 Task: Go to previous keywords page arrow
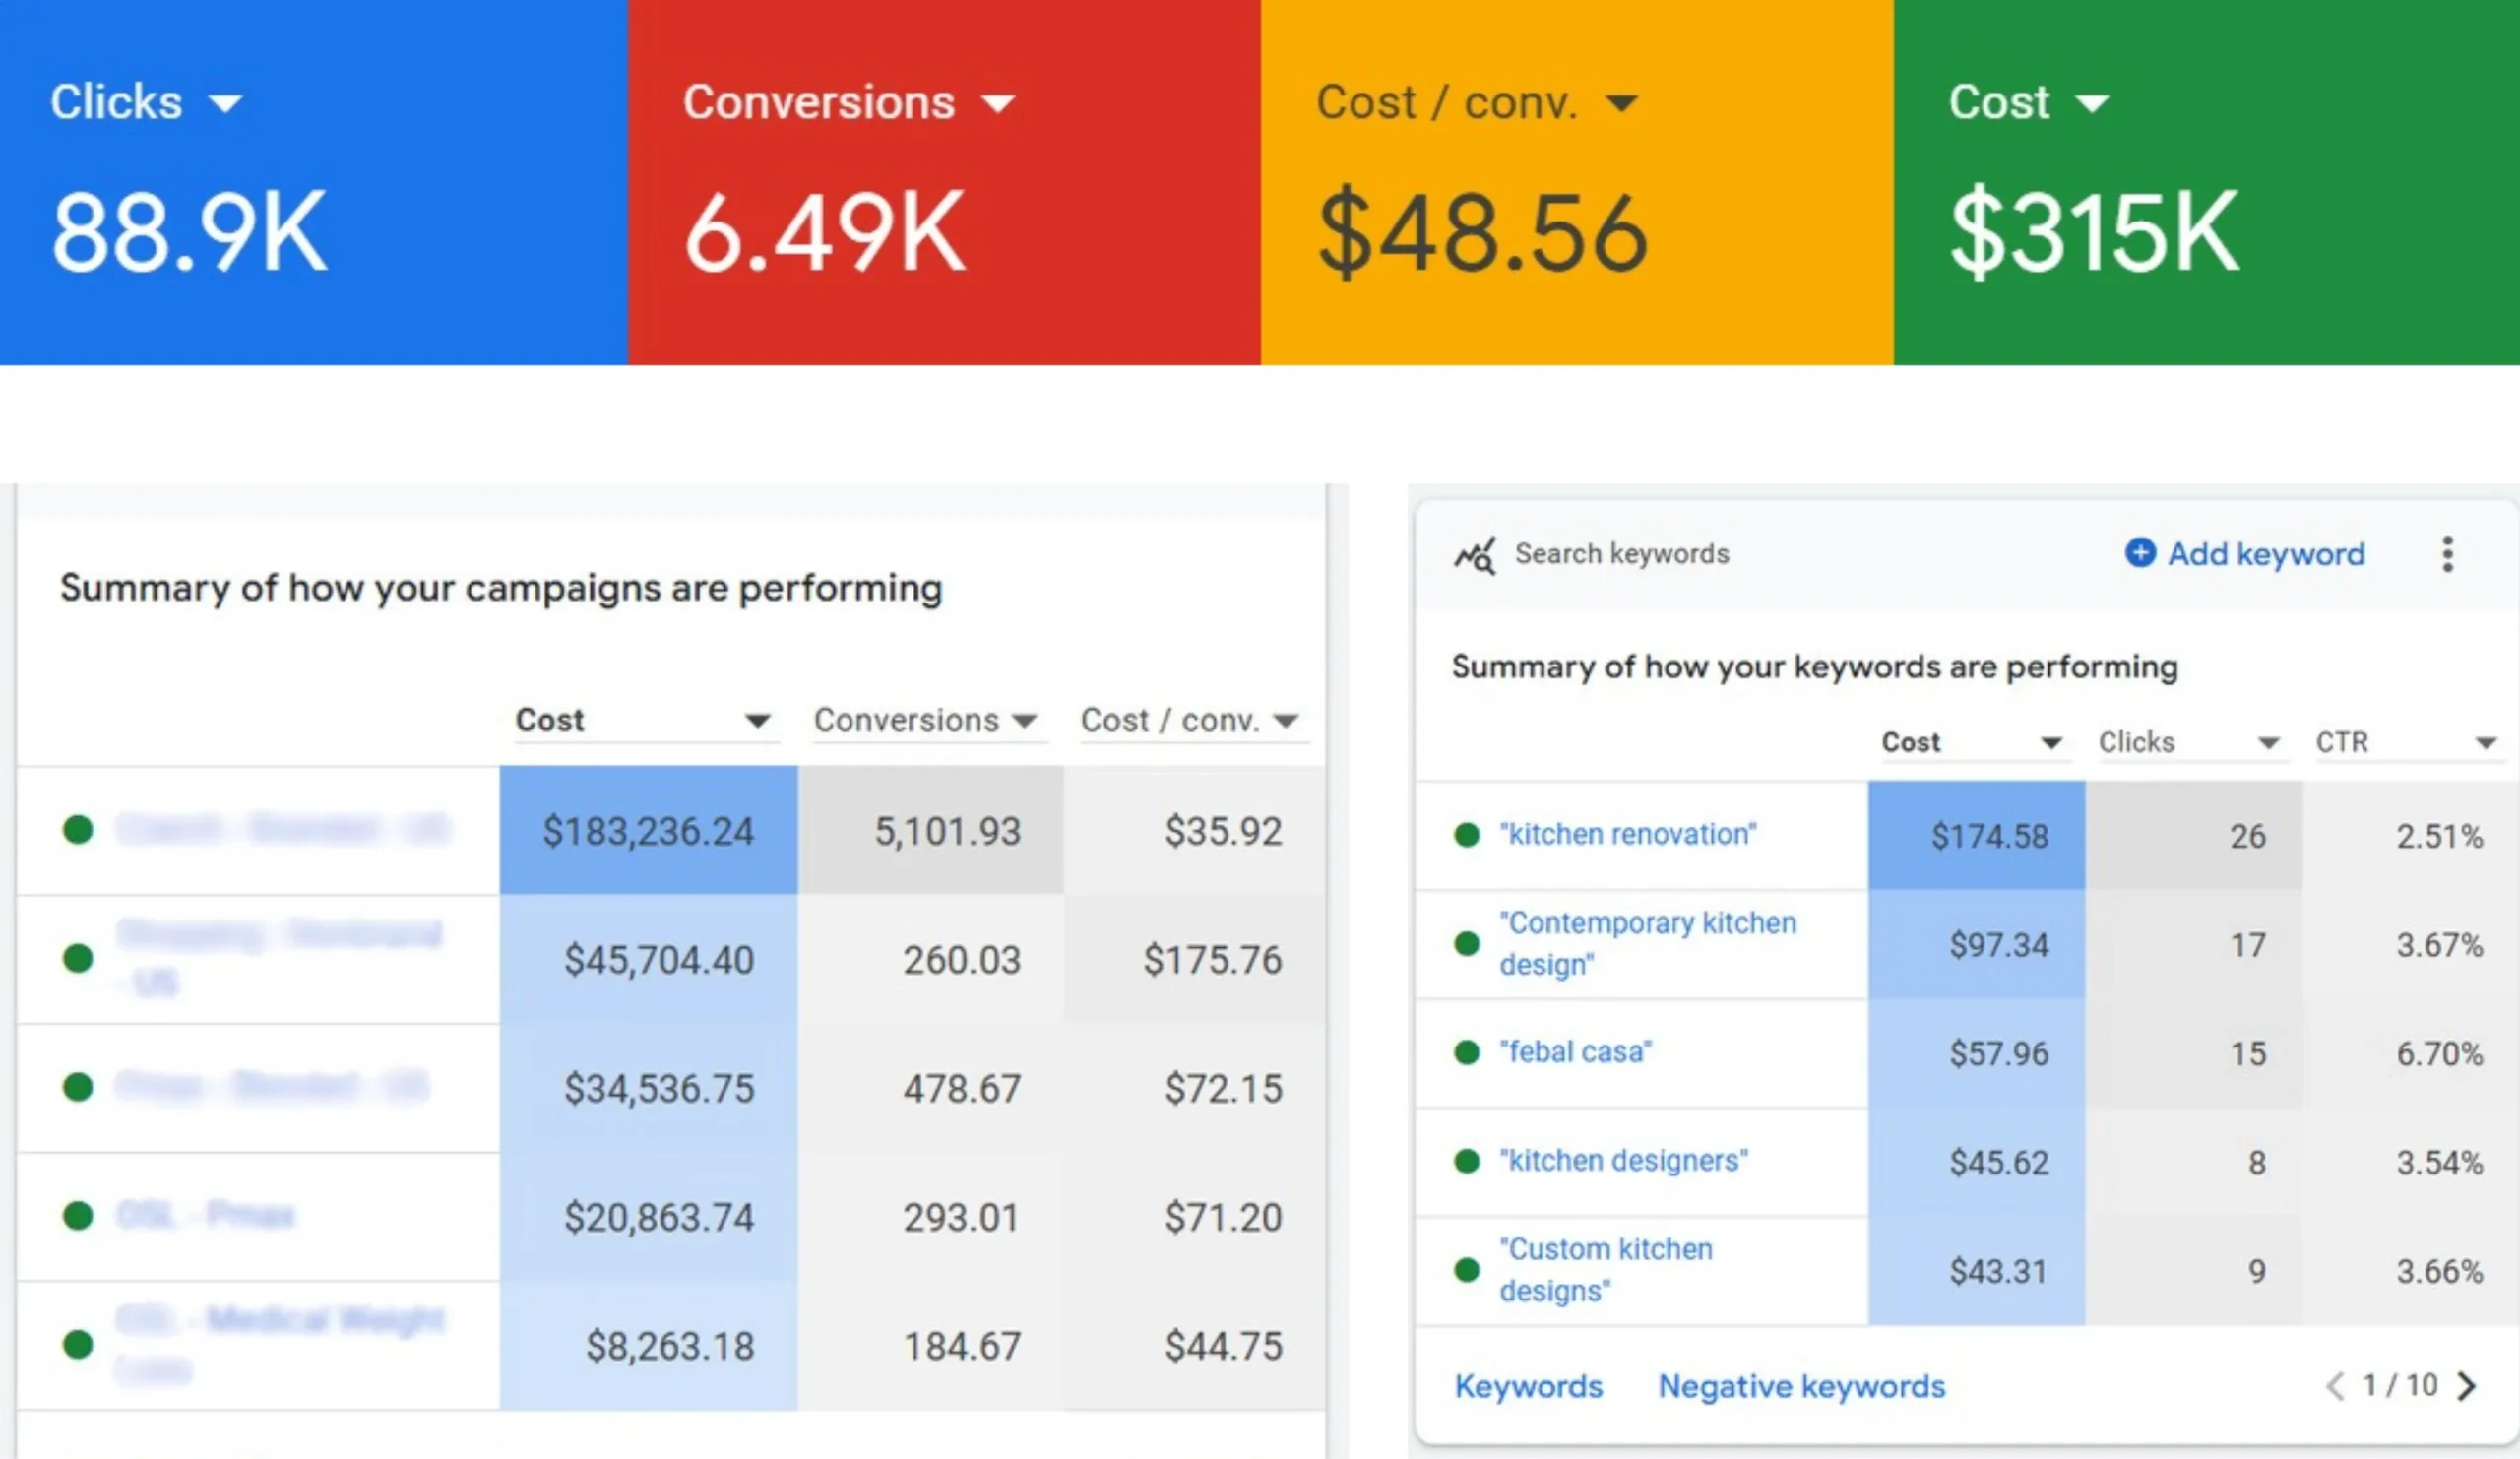(2335, 1386)
